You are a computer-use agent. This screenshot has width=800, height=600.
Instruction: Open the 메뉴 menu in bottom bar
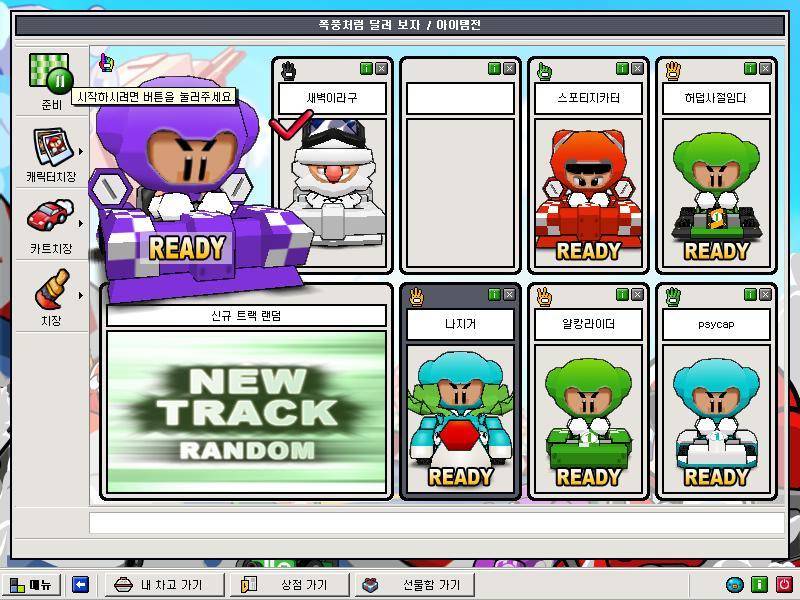coord(31,585)
